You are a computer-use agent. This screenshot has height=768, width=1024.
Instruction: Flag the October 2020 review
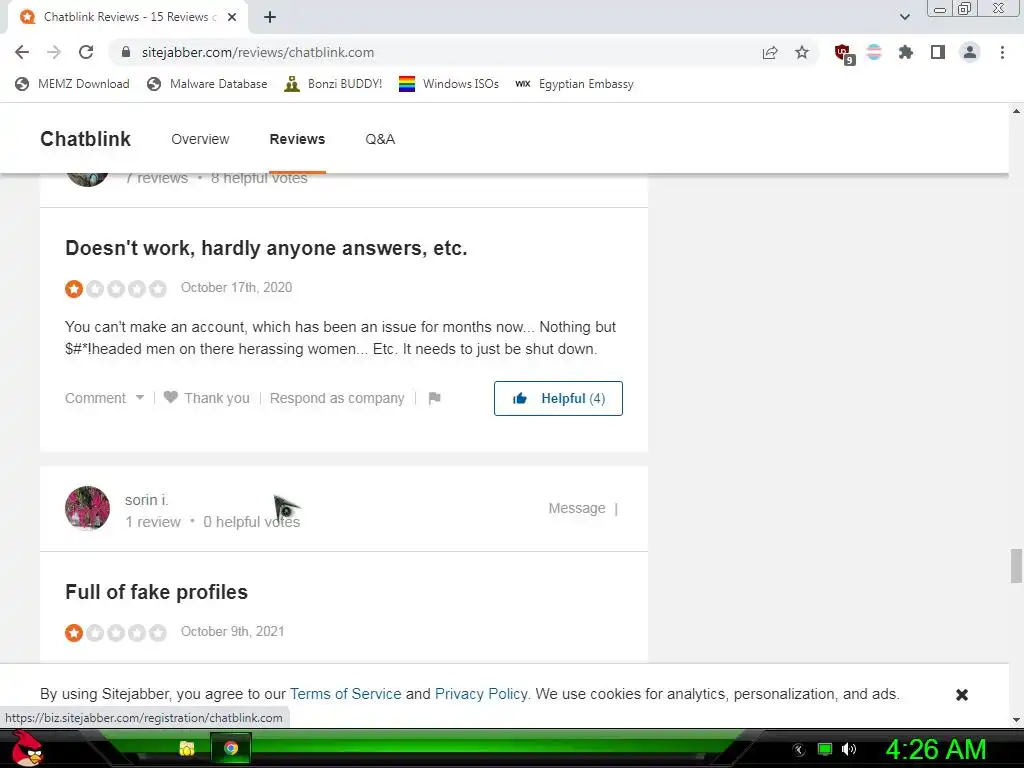434,398
